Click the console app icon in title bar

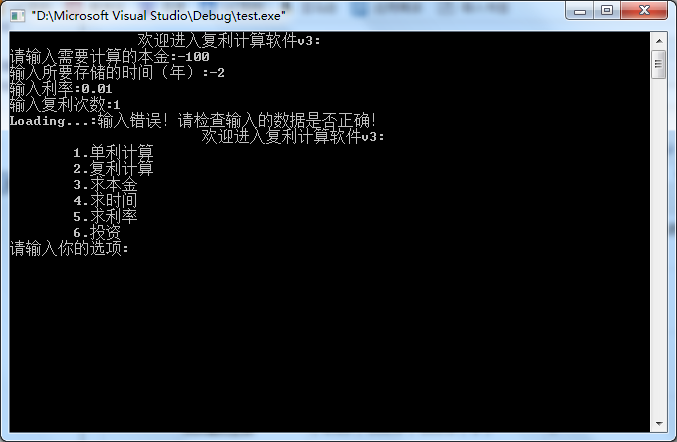17,16
